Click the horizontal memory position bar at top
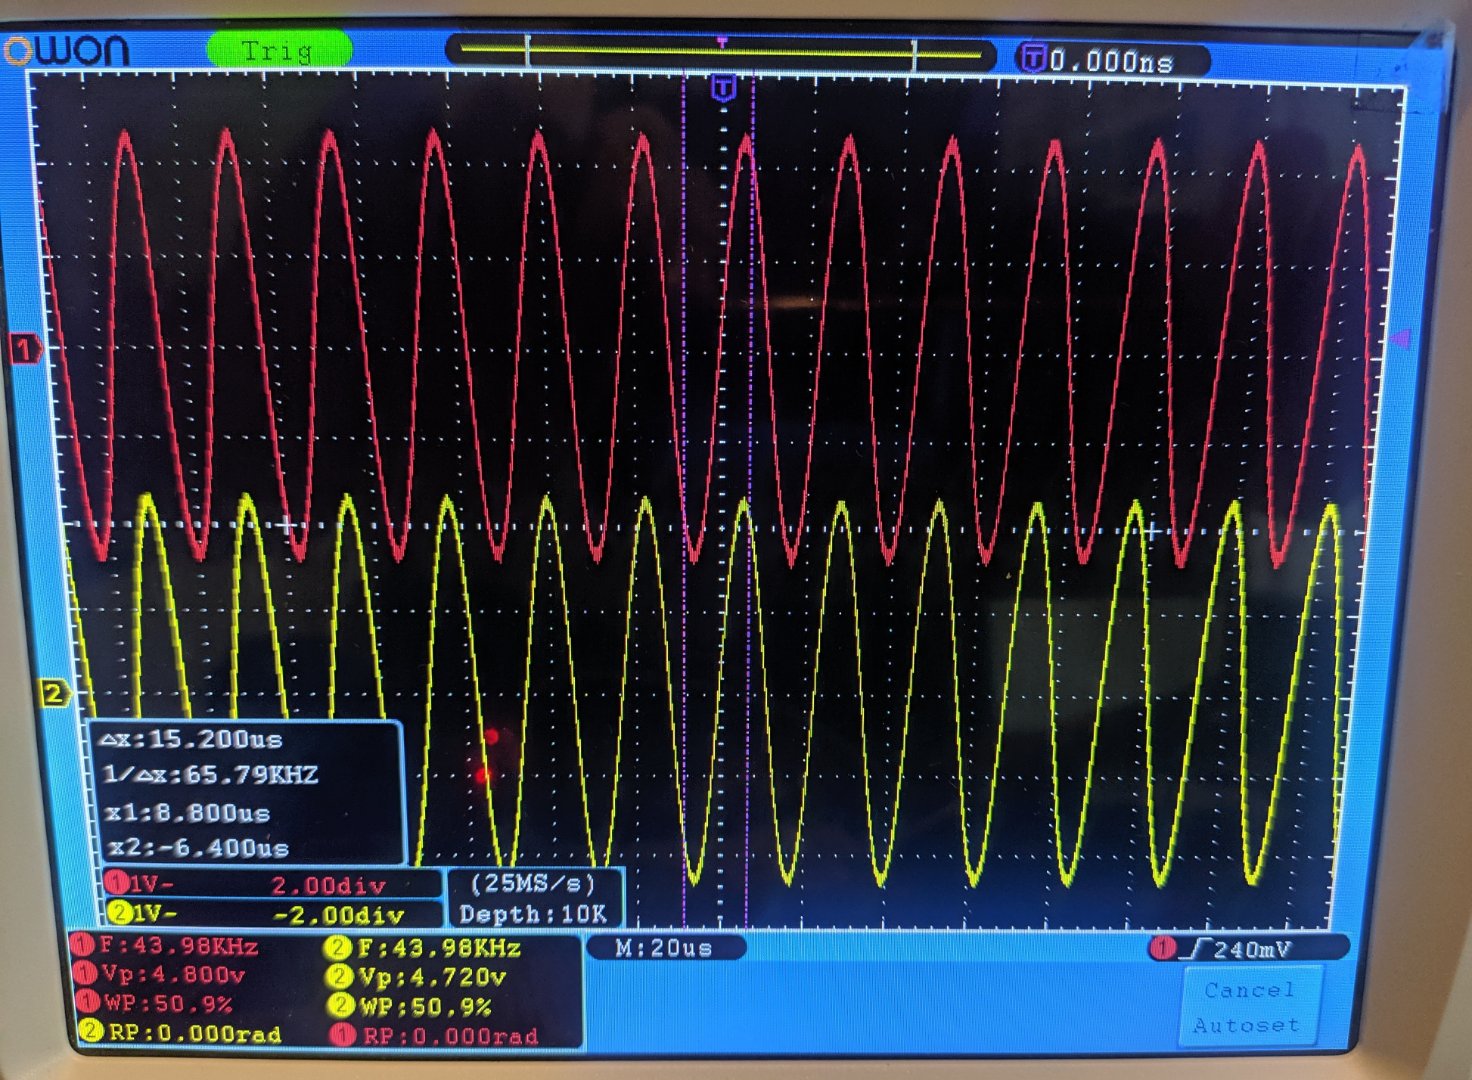This screenshot has height=1080, width=1472. (x=720, y=50)
